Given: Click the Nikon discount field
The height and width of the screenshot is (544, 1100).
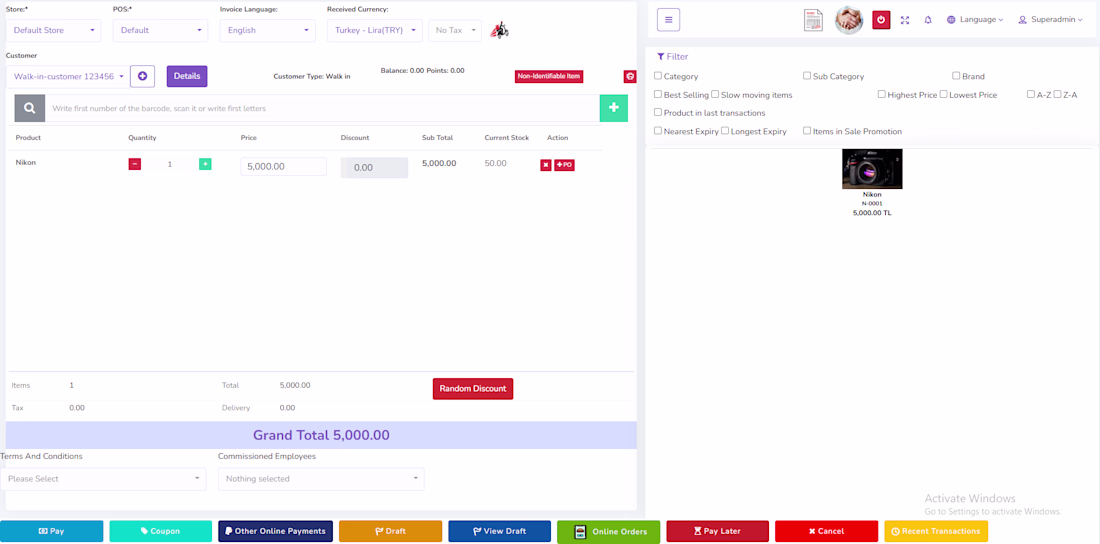Looking at the screenshot, I should pyautogui.click(x=374, y=168).
